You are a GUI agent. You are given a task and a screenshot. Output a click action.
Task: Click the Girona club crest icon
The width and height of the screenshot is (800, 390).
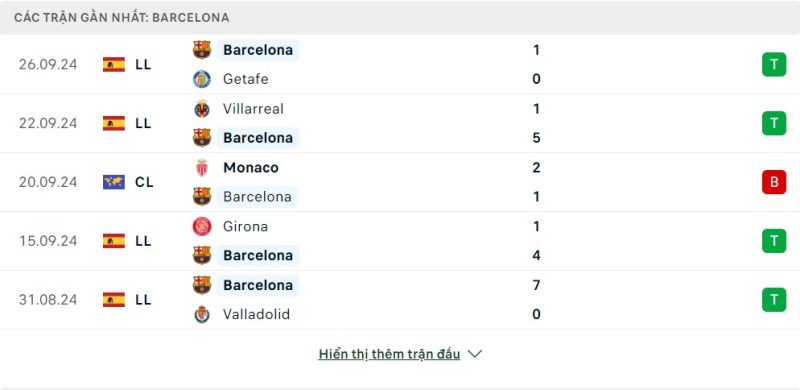(x=202, y=226)
